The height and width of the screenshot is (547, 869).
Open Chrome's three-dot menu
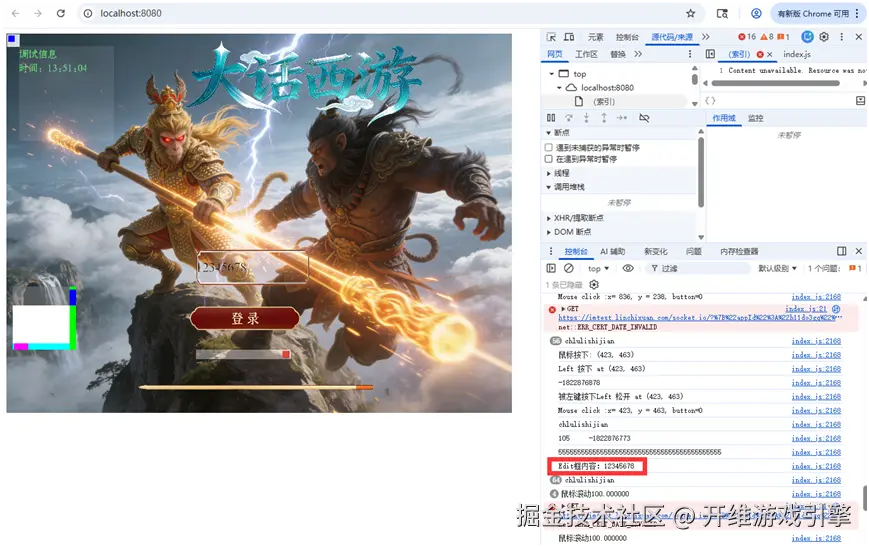click(858, 13)
